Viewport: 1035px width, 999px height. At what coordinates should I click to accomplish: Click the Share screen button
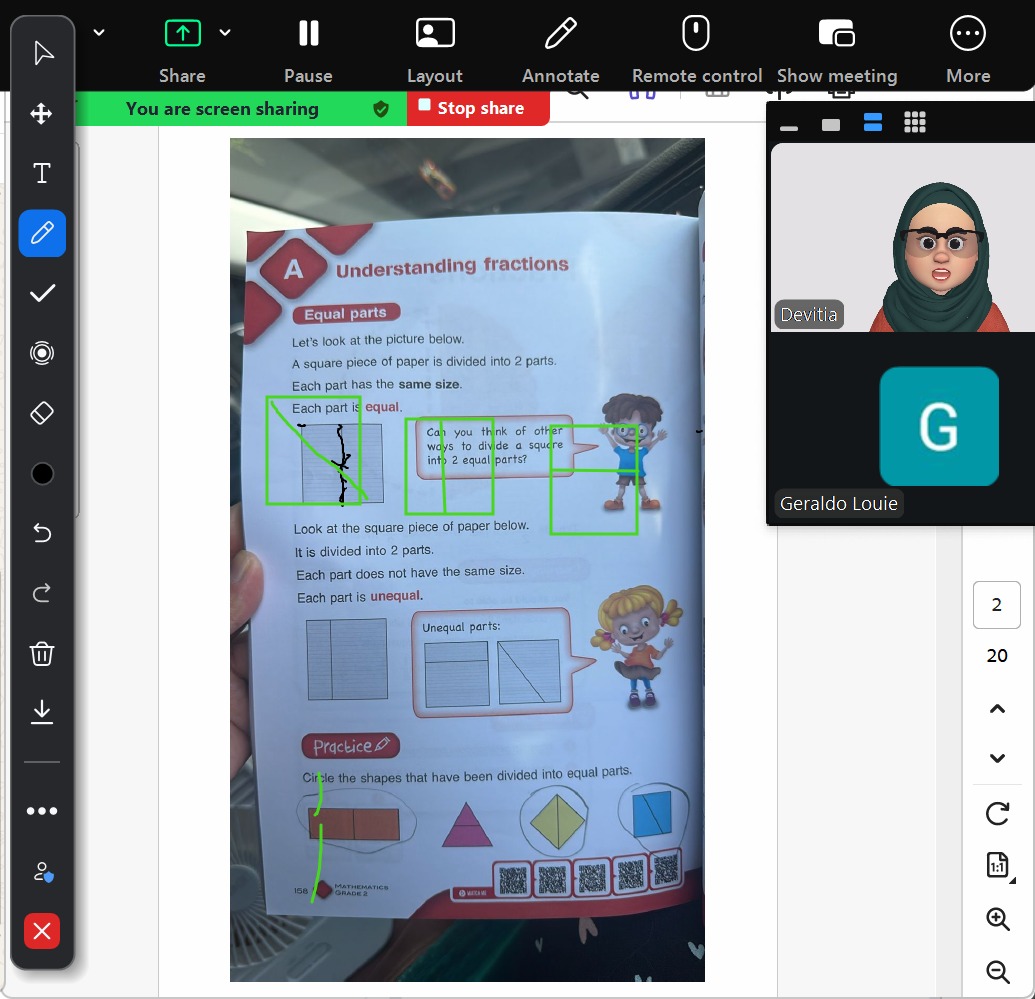[x=182, y=52]
